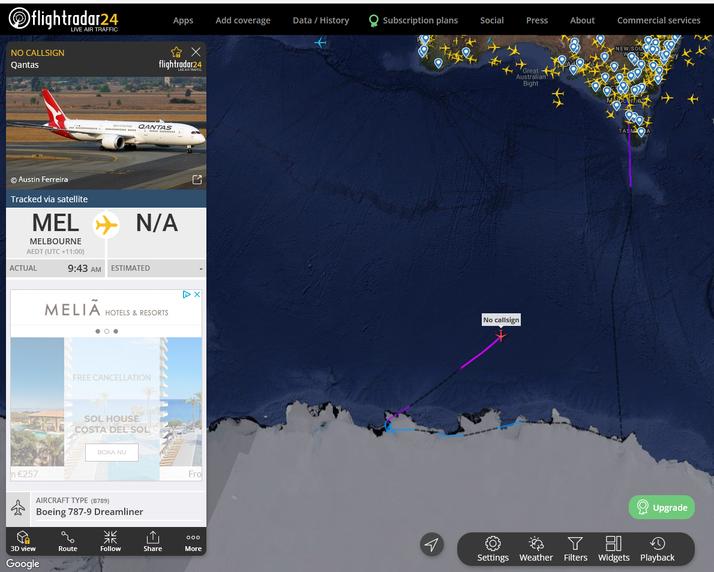Open map Settings gear
This screenshot has height=572, width=714.
point(493,549)
